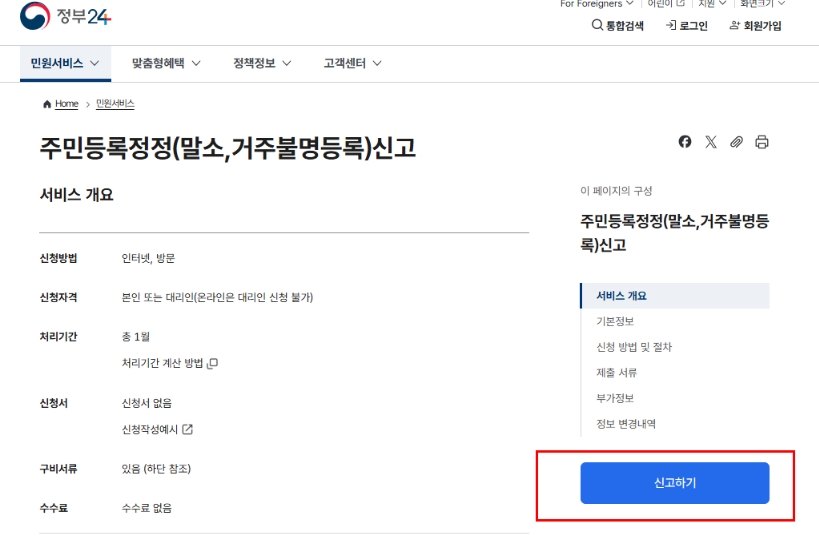Share the page on X
Viewport: 819px width, 557px height.
pos(711,142)
